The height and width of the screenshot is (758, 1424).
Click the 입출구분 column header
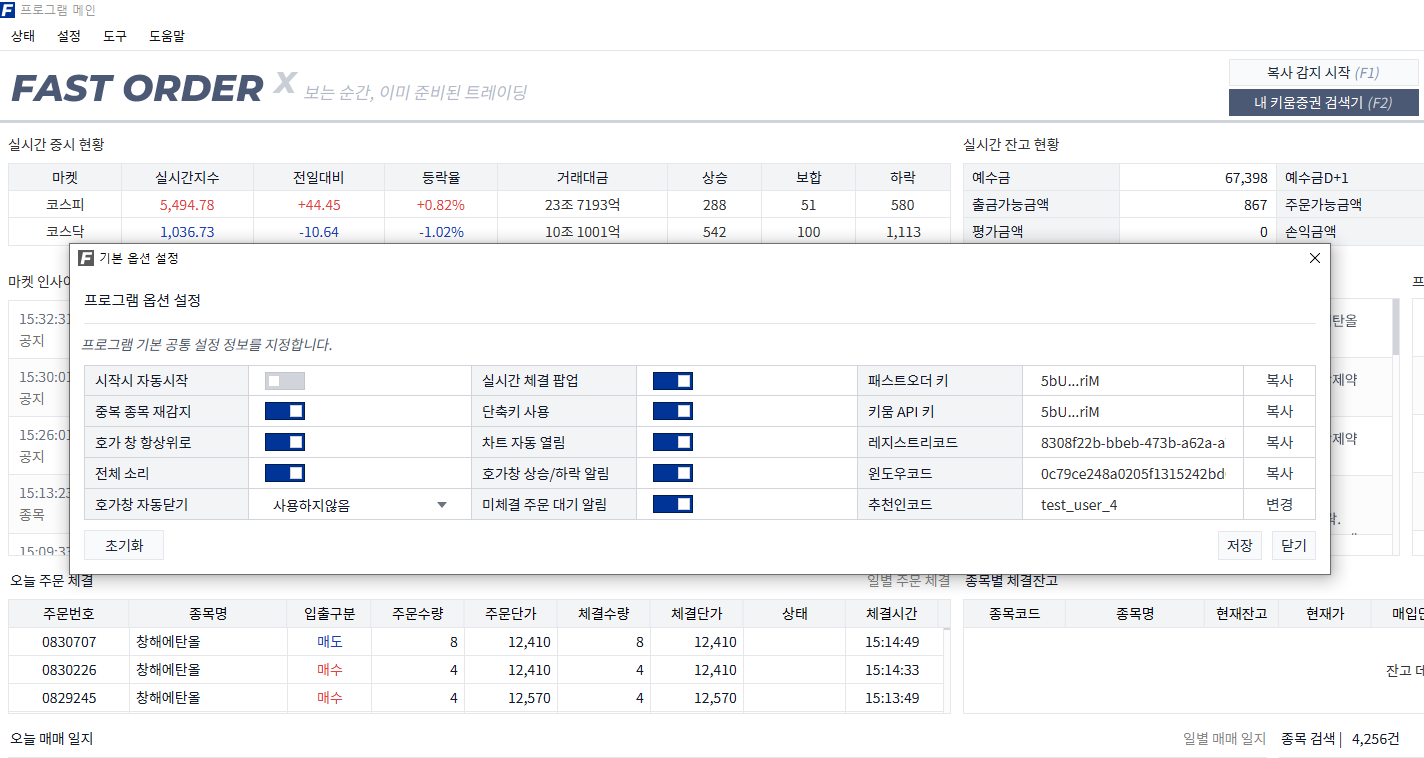[x=330, y=613]
